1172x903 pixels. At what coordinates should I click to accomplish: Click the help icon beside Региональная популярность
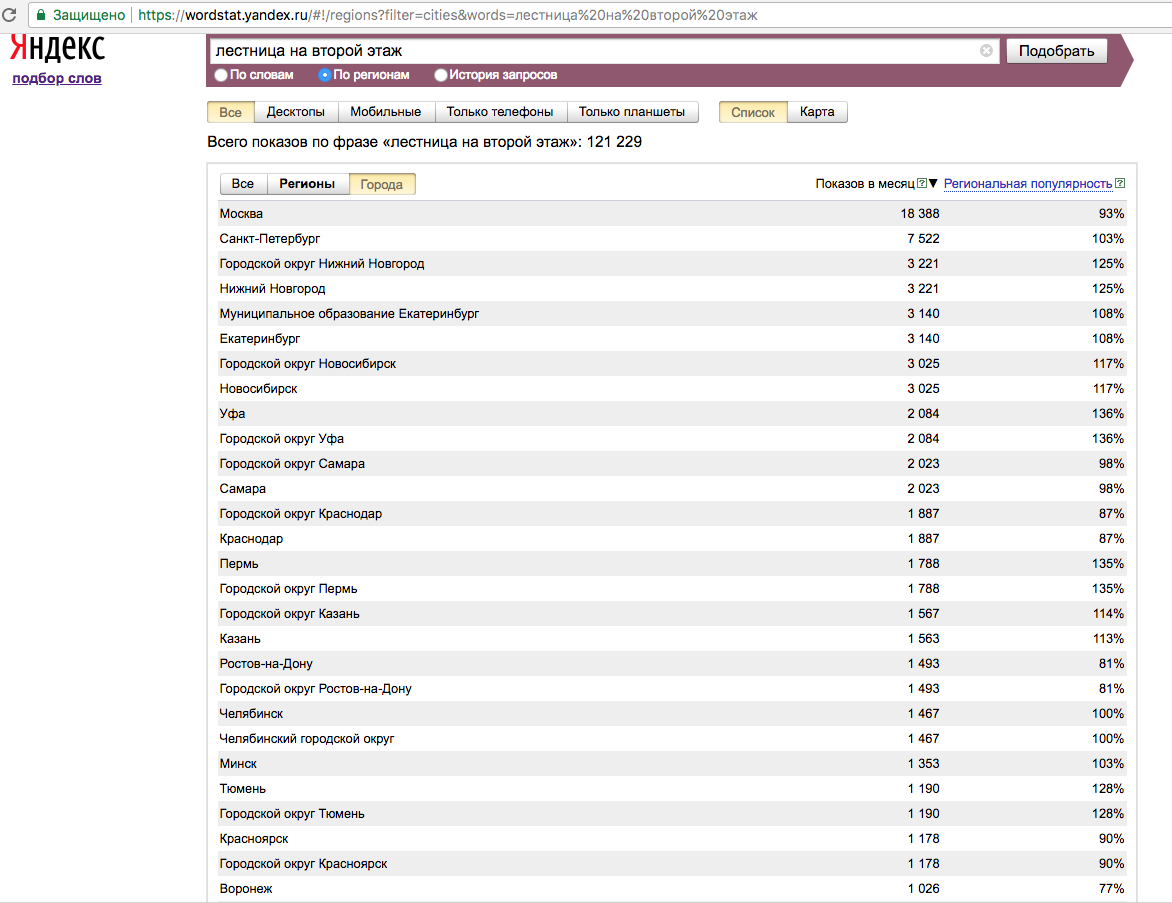click(1120, 184)
